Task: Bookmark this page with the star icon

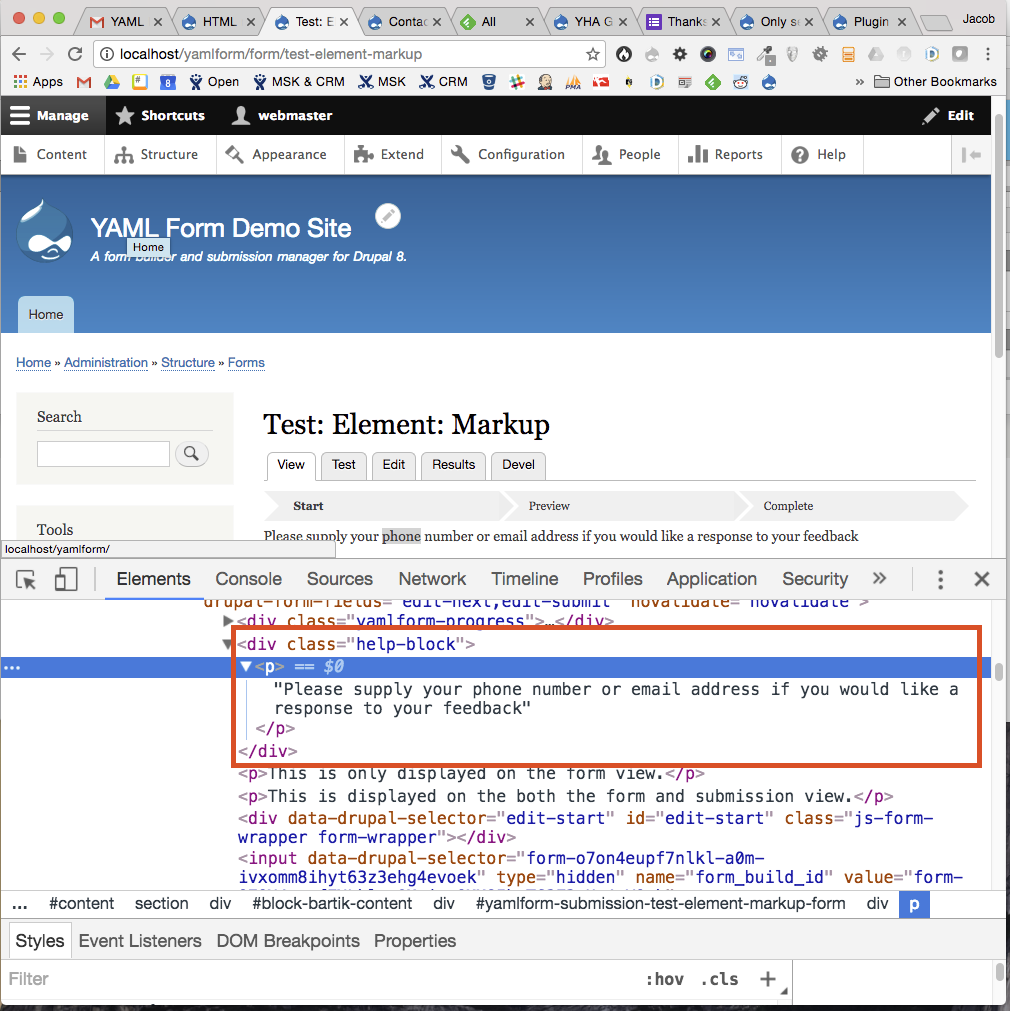Action: (593, 54)
